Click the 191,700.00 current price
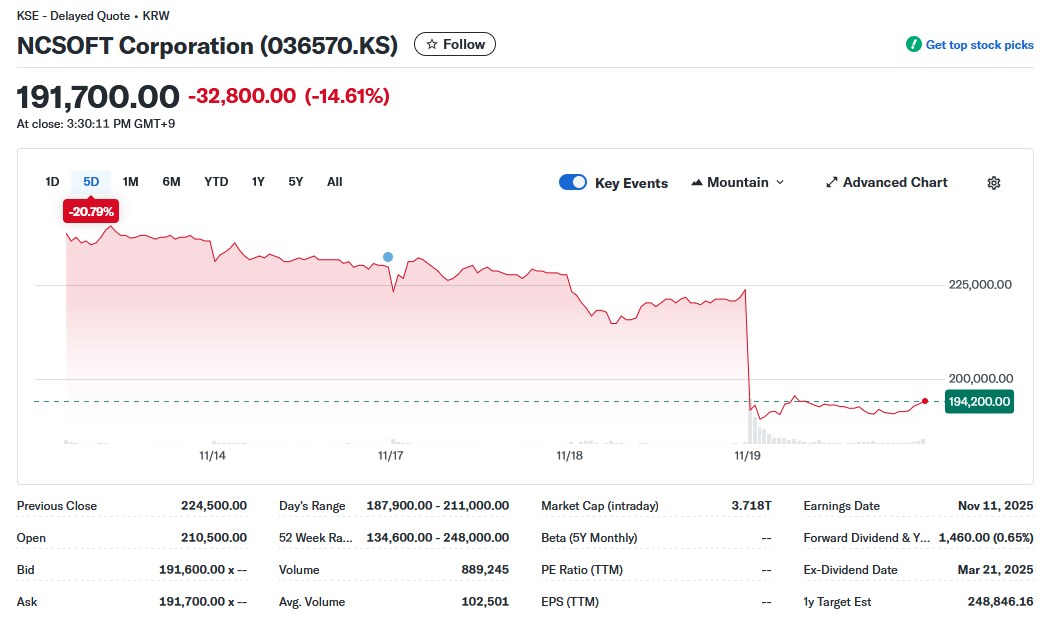Image resolution: width=1046 pixels, height=629 pixels. pyautogui.click(x=98, y=97)
